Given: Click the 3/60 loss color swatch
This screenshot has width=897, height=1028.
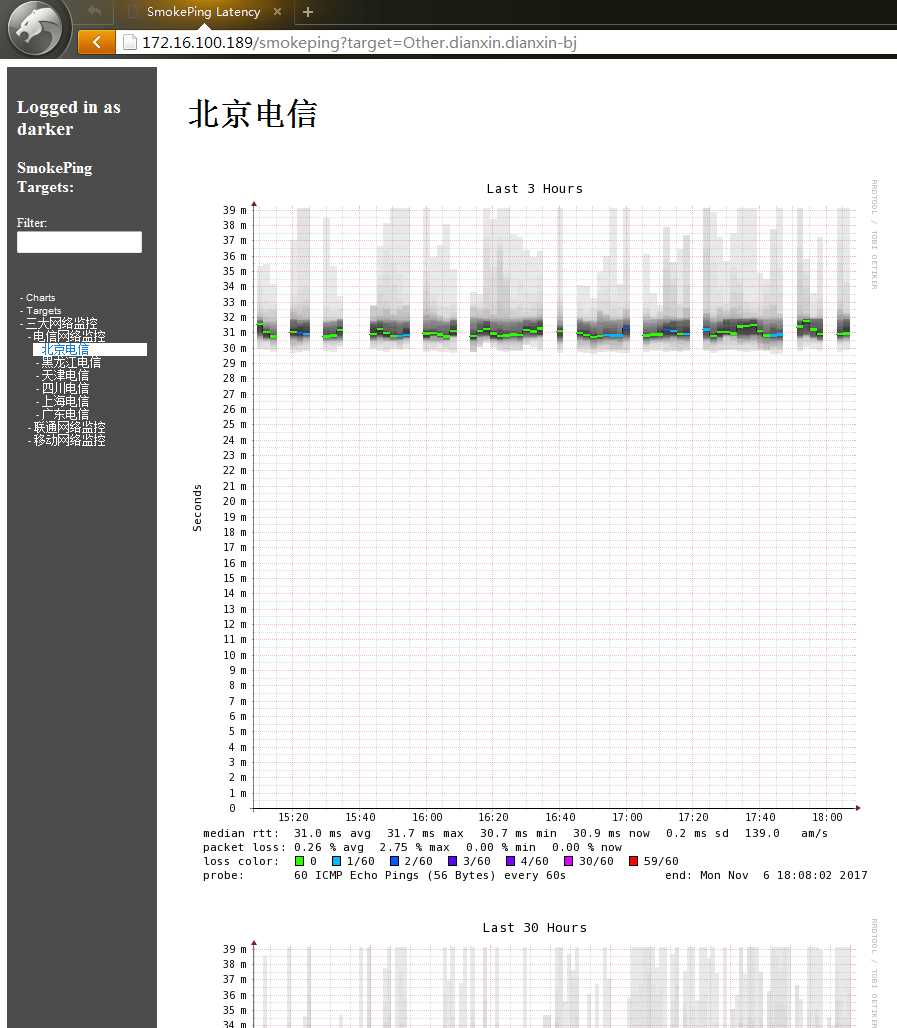Looking at the screenshot, I should pos(452,861).
